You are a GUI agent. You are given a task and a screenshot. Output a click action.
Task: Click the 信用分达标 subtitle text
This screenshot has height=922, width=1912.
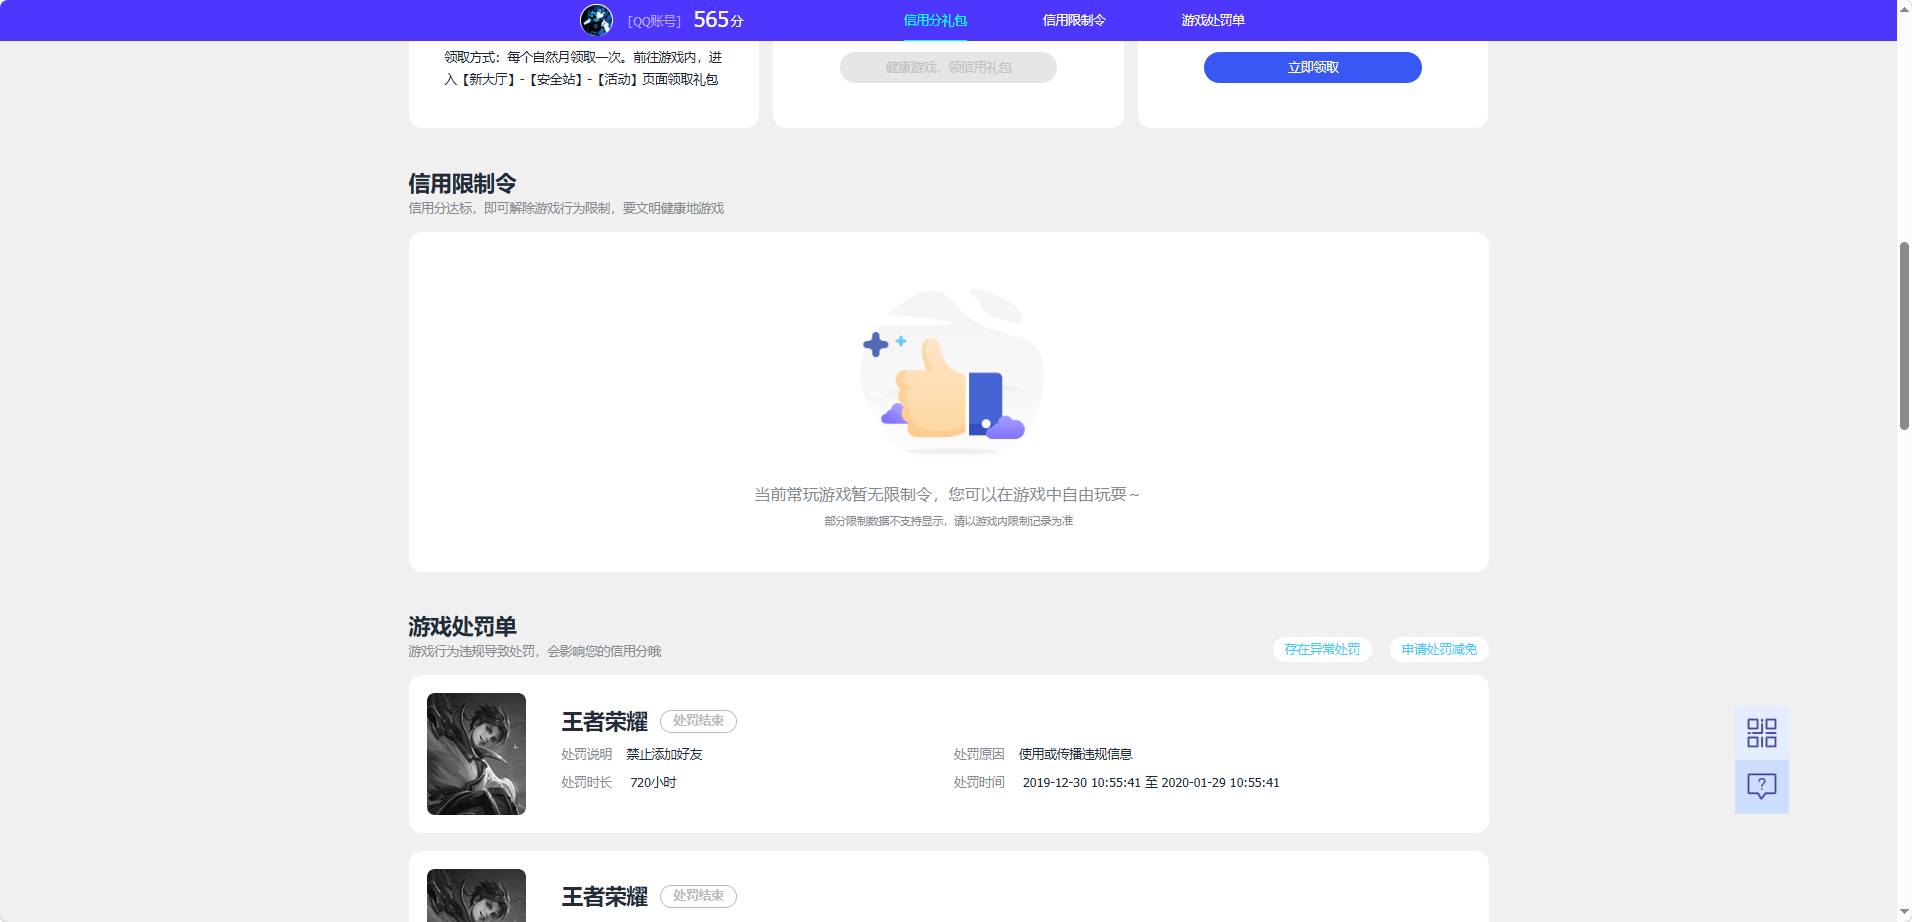pos(566,208)
